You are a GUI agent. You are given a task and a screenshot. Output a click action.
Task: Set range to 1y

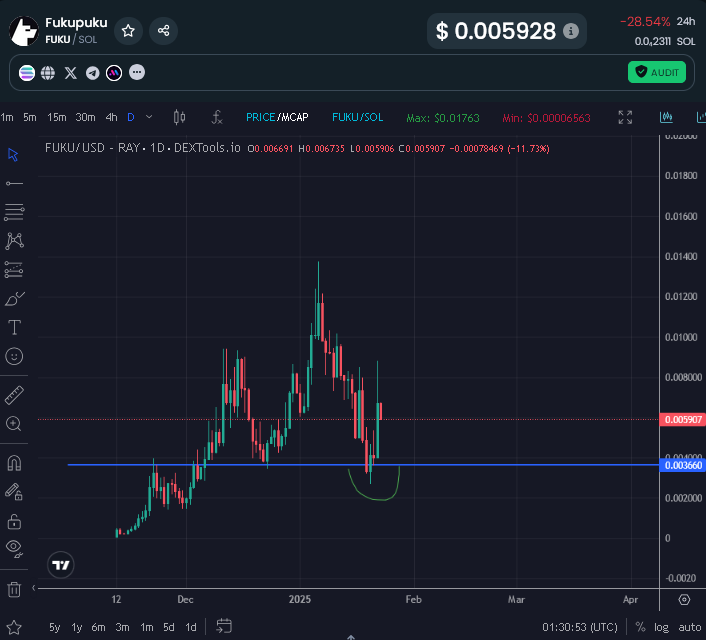[x=77, y=627]
